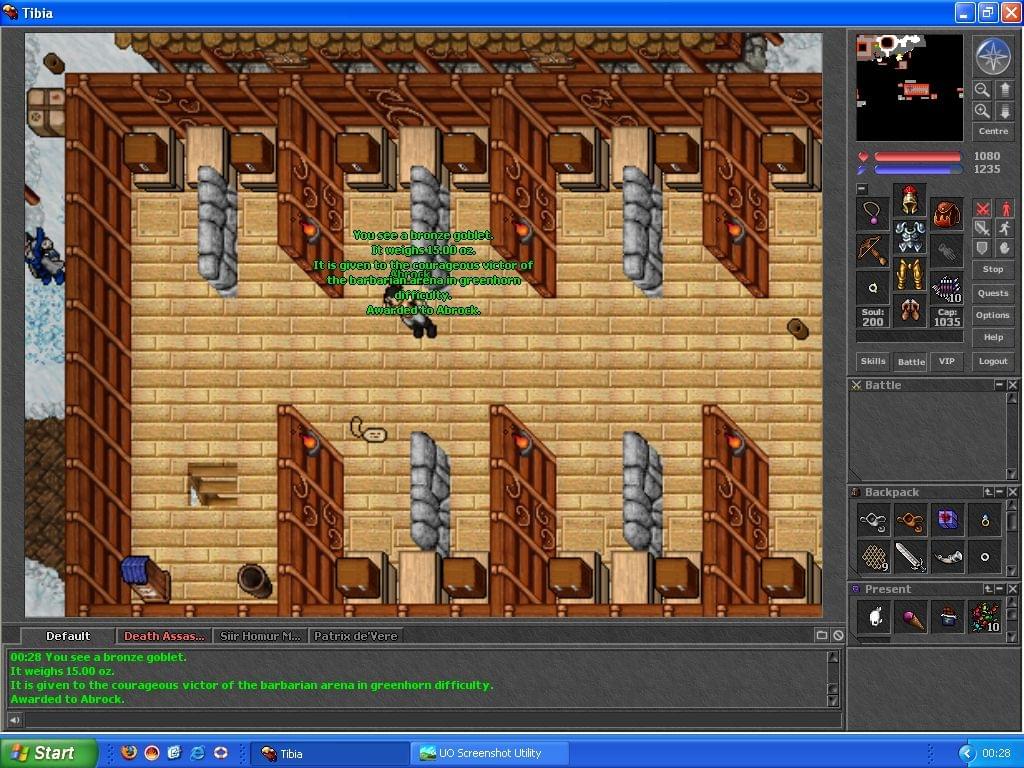Launch Firefox from quick launch
Screen dimensions: 1024x768
pyautogui.click(x=129, y=753)
